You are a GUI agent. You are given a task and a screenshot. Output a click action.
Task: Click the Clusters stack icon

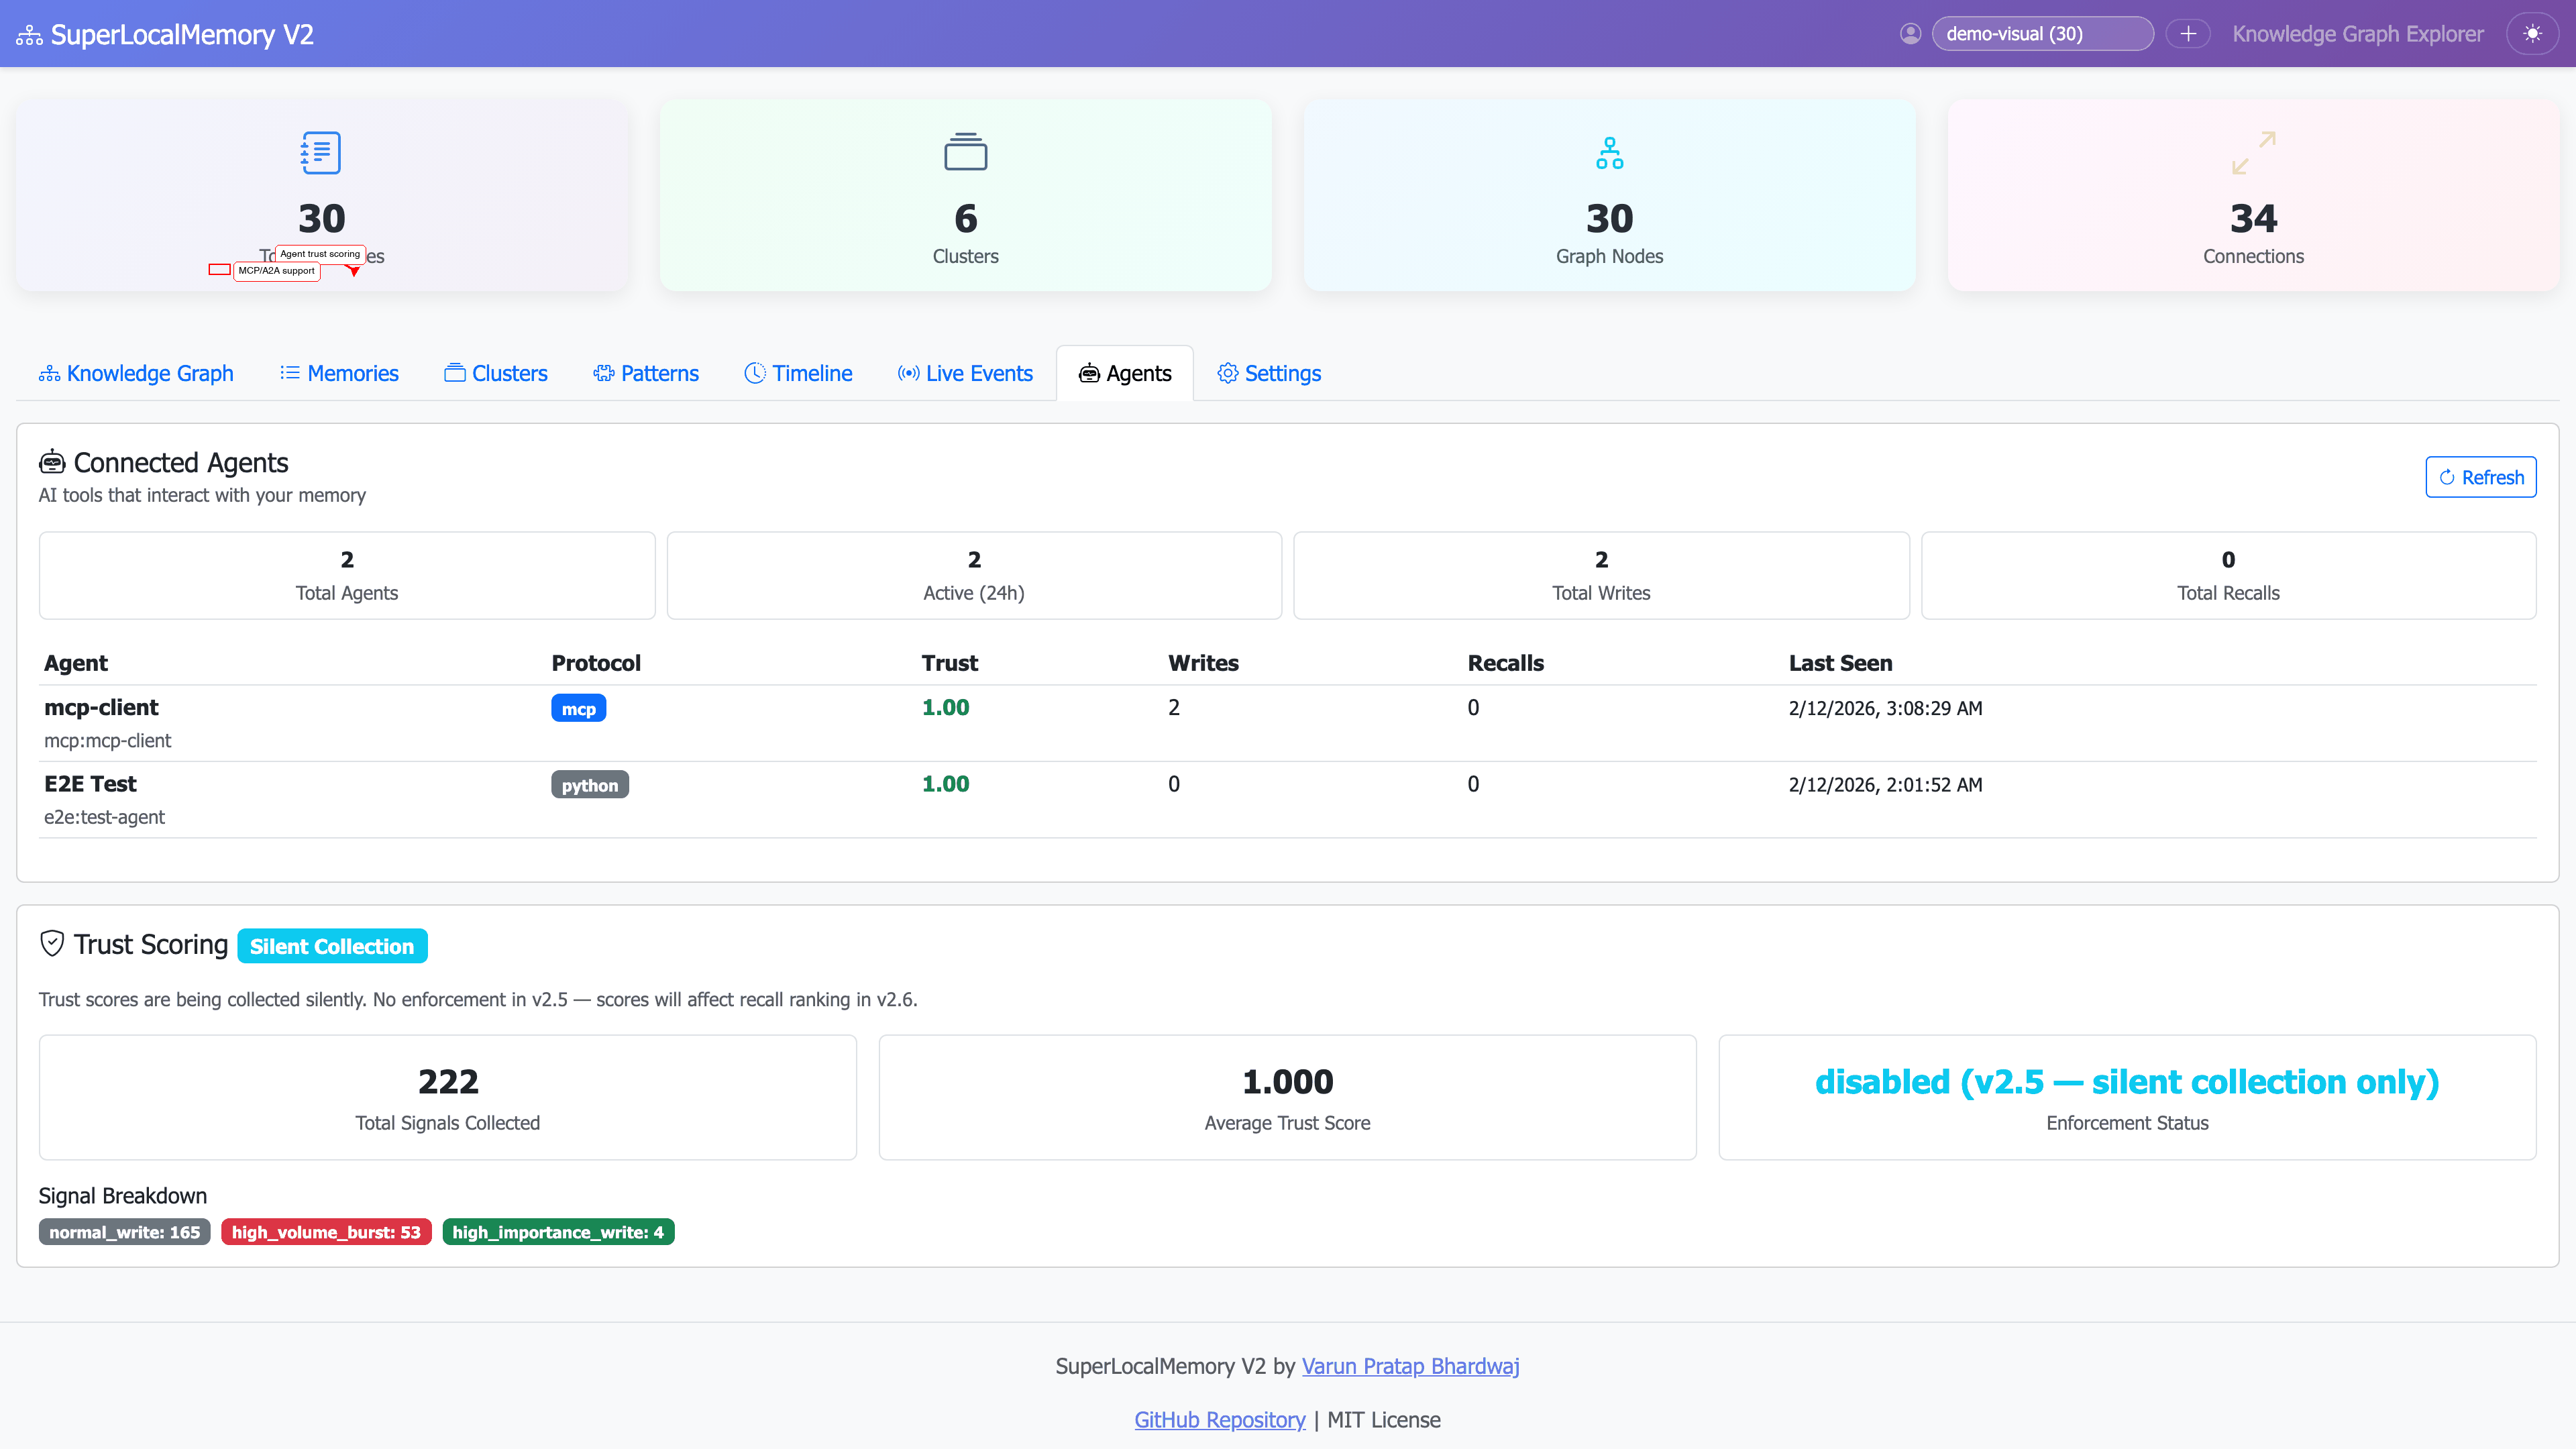[x=965, y=153]
